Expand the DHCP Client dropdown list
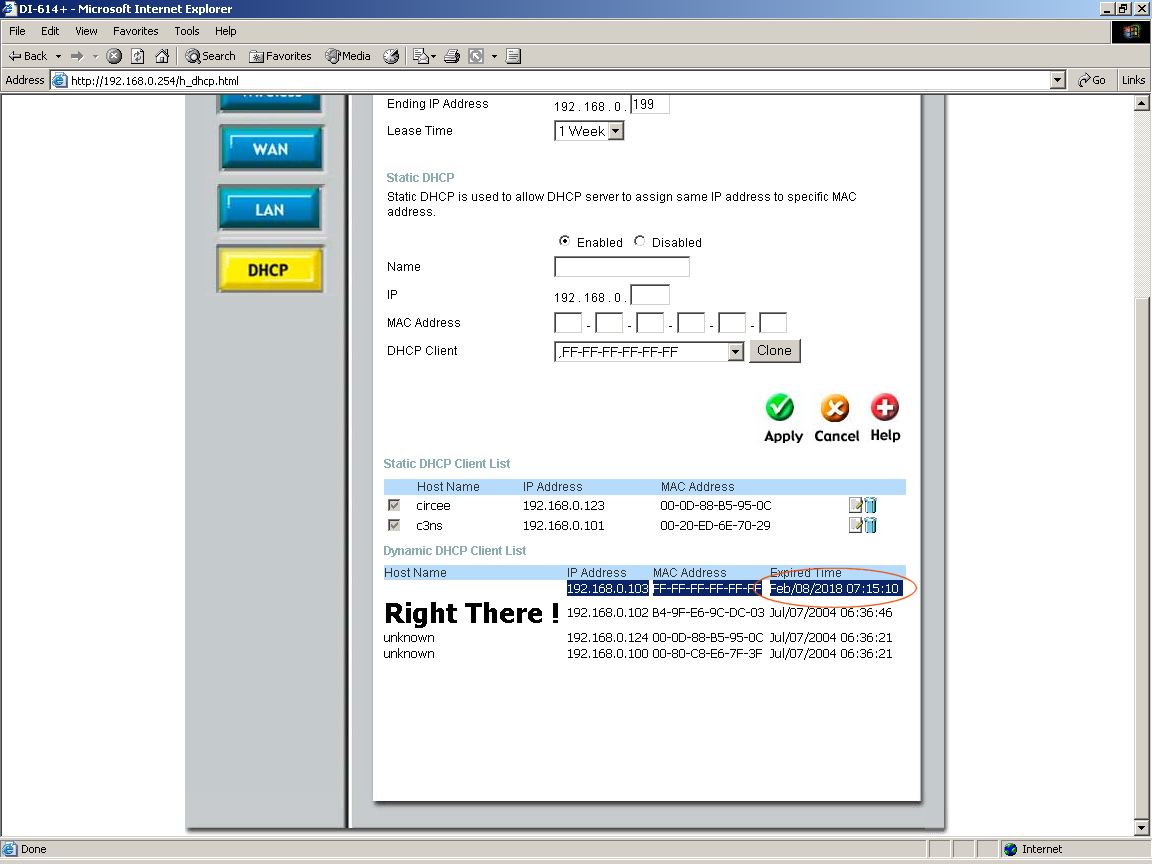The height and width of the screenshot is (864, 1152). pos(735,351)
